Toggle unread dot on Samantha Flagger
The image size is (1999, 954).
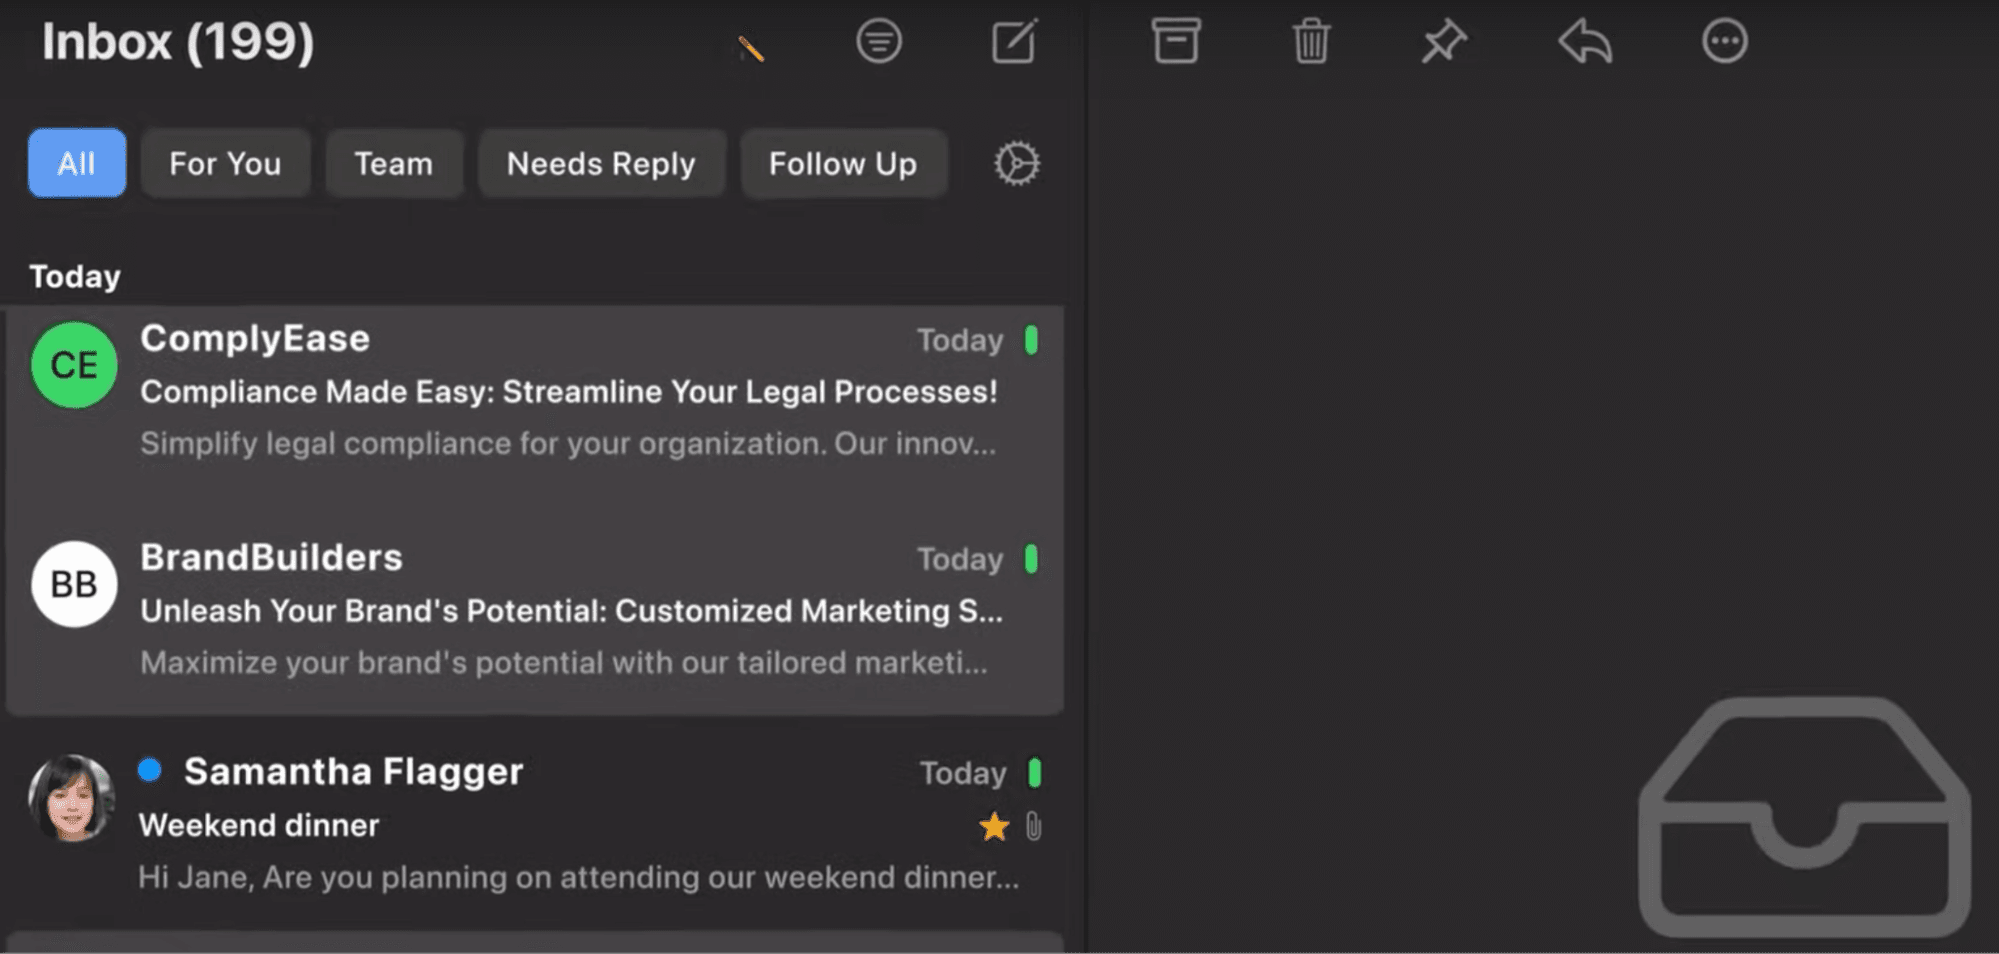150,769
